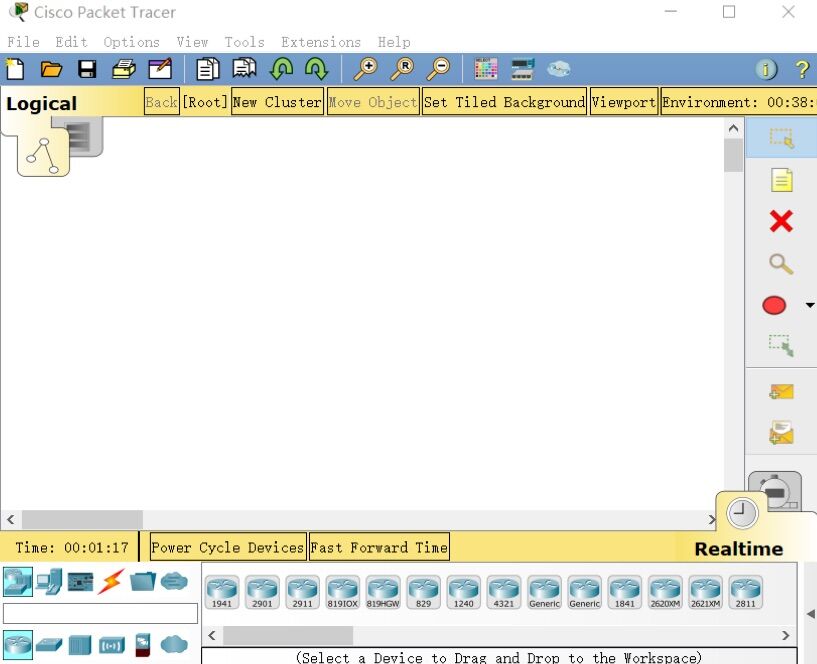Open the Help menu
The image size is (817, 664).
(x=394, y=42)
